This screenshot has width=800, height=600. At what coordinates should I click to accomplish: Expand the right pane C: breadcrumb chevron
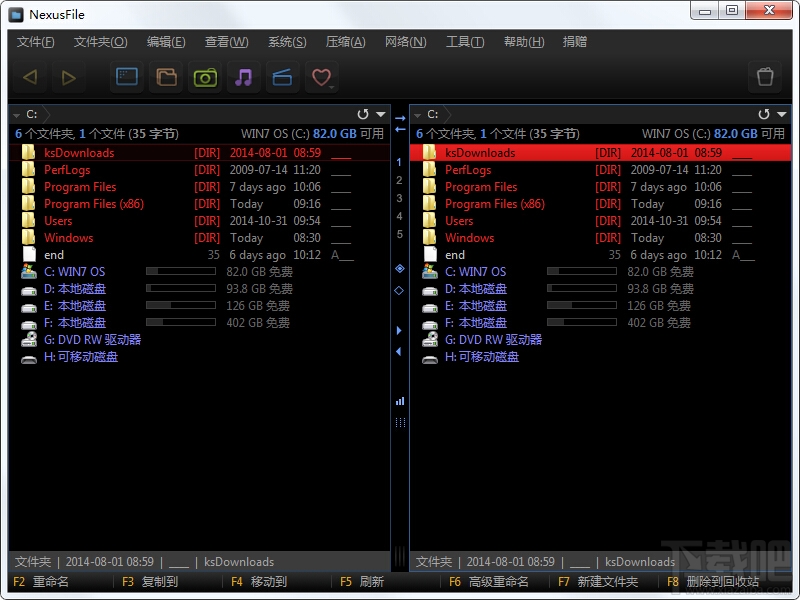[446, 114]
